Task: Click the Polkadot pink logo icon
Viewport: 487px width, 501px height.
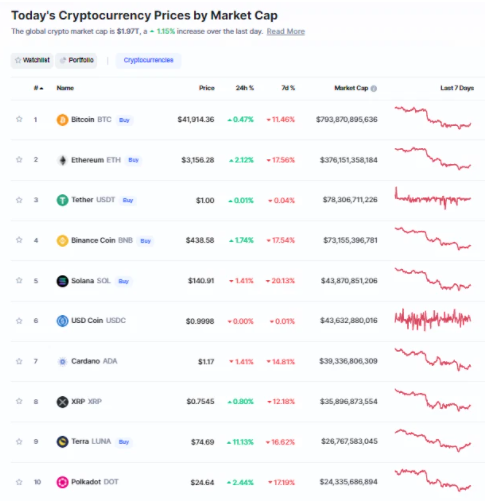Action: click(x=62, y=482)
